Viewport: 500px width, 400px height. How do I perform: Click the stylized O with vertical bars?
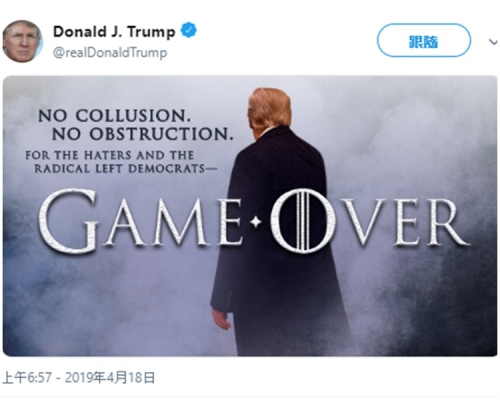(x=302, y=220)
